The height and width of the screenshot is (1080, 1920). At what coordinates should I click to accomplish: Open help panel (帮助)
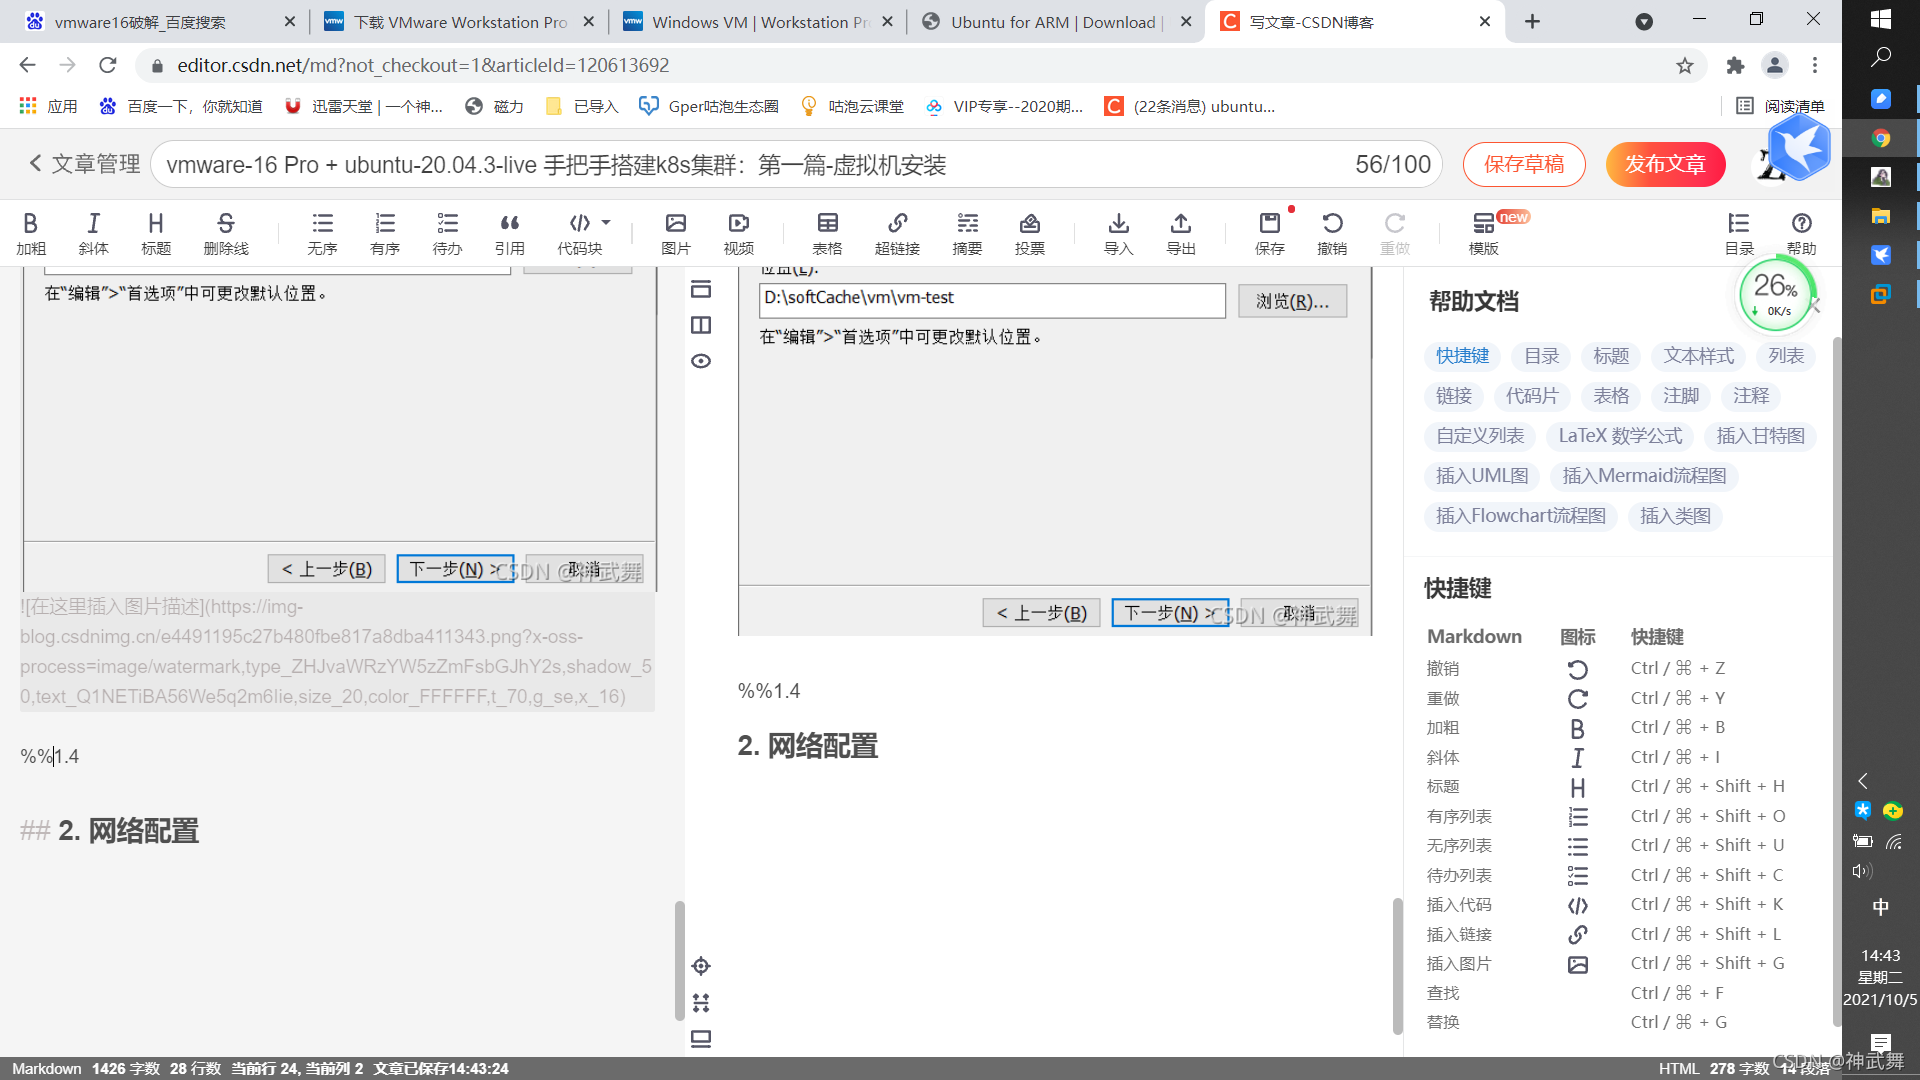(x=1801, y=234)
